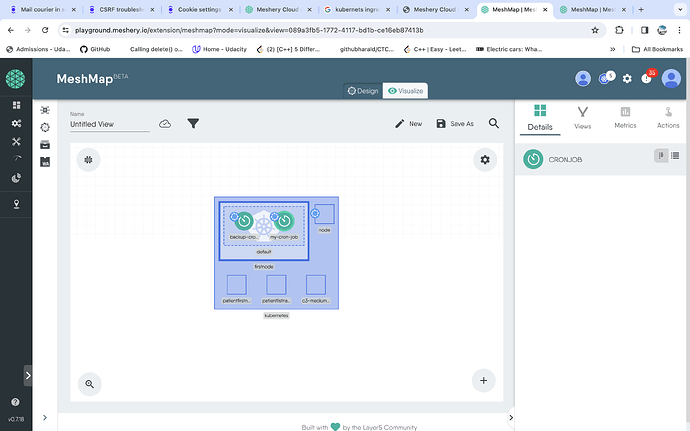Open Home - Udacity bookmark
This screenshot has width=690, height=431.
(220, 49)
